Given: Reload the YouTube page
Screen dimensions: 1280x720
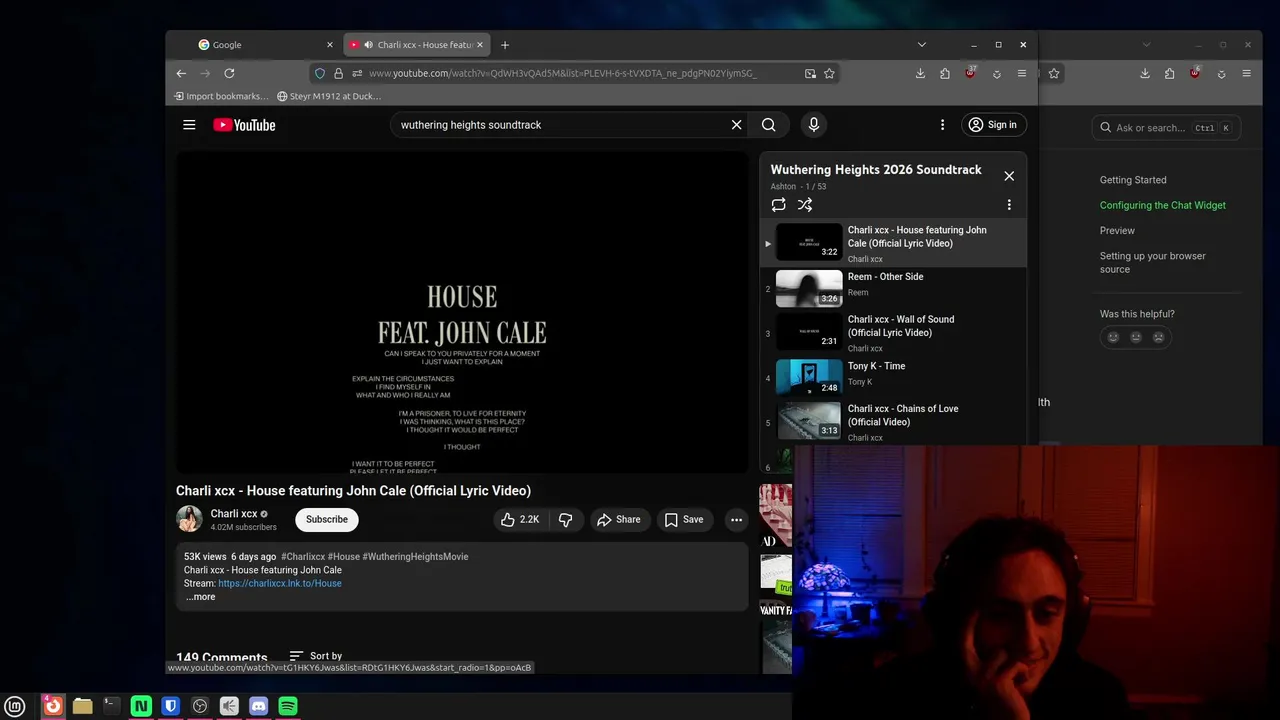Looking at the screenshot, I should [x=229, y=73].
